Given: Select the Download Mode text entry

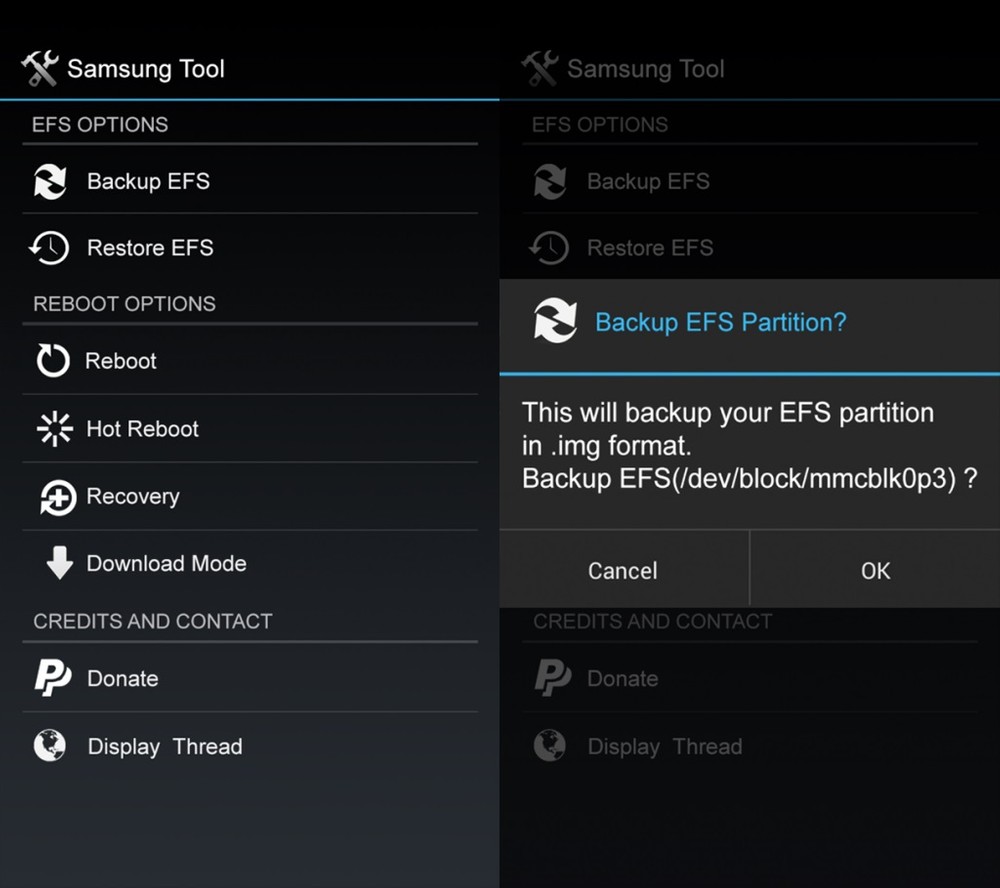Looking at the screenshot, I should [x=166, y=563].
